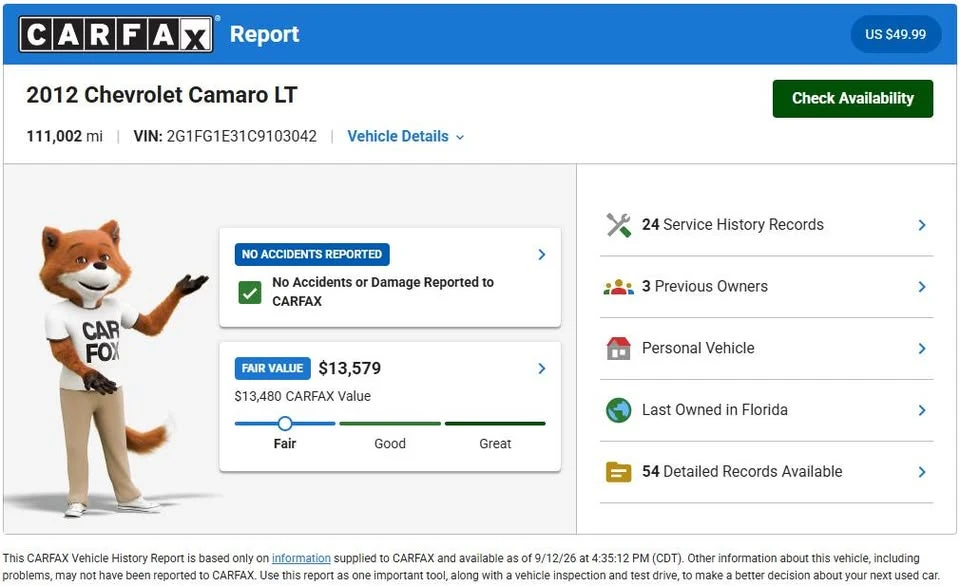Expand the 3 Previous Owners arrow
The image size is (960, 586).
(x=922, y=287)
